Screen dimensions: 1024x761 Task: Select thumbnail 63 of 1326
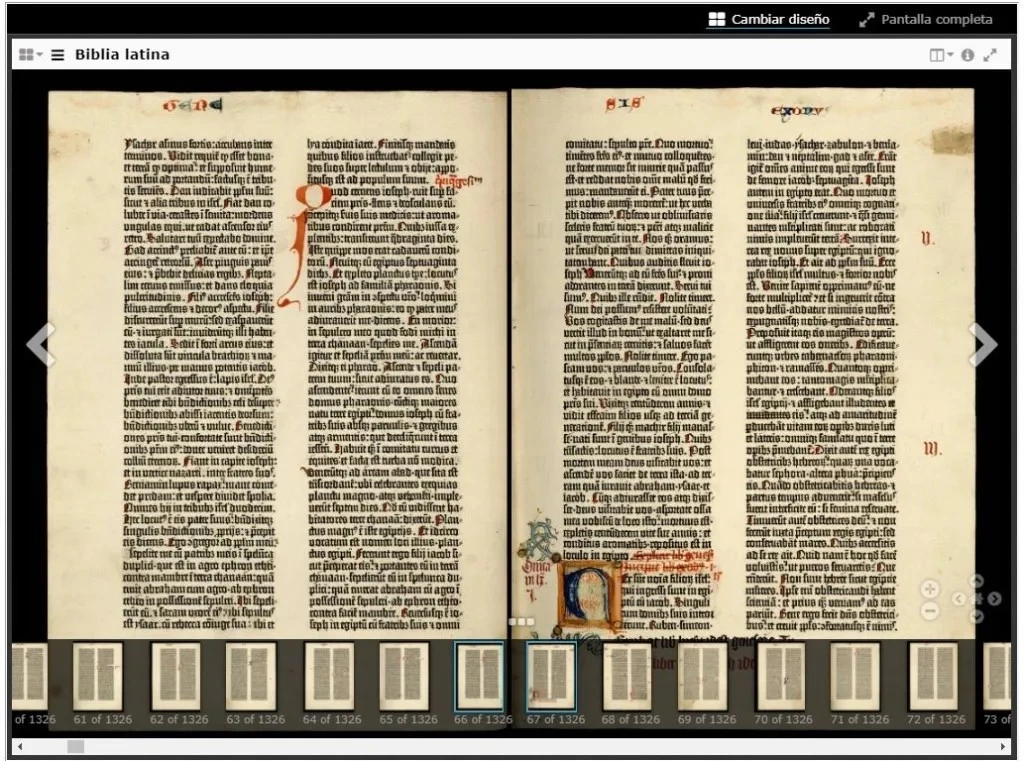tap(251, 676)
